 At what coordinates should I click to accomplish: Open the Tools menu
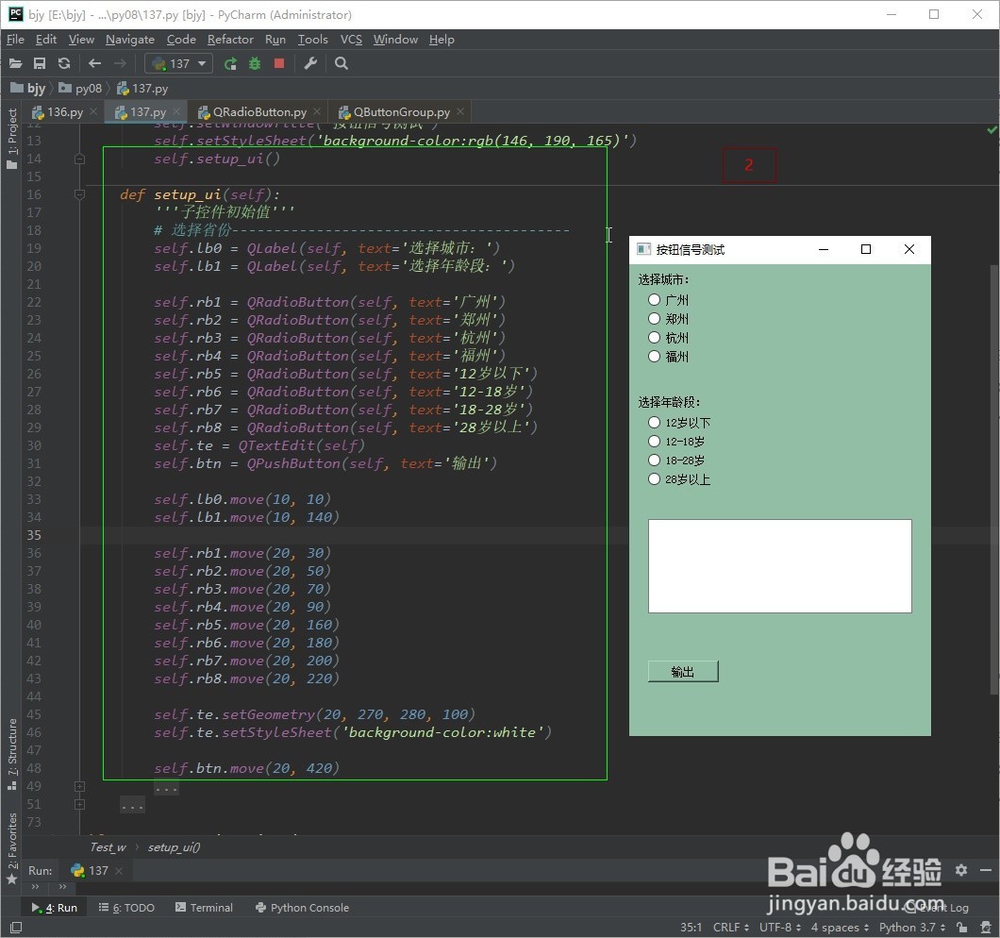[313, 40]
